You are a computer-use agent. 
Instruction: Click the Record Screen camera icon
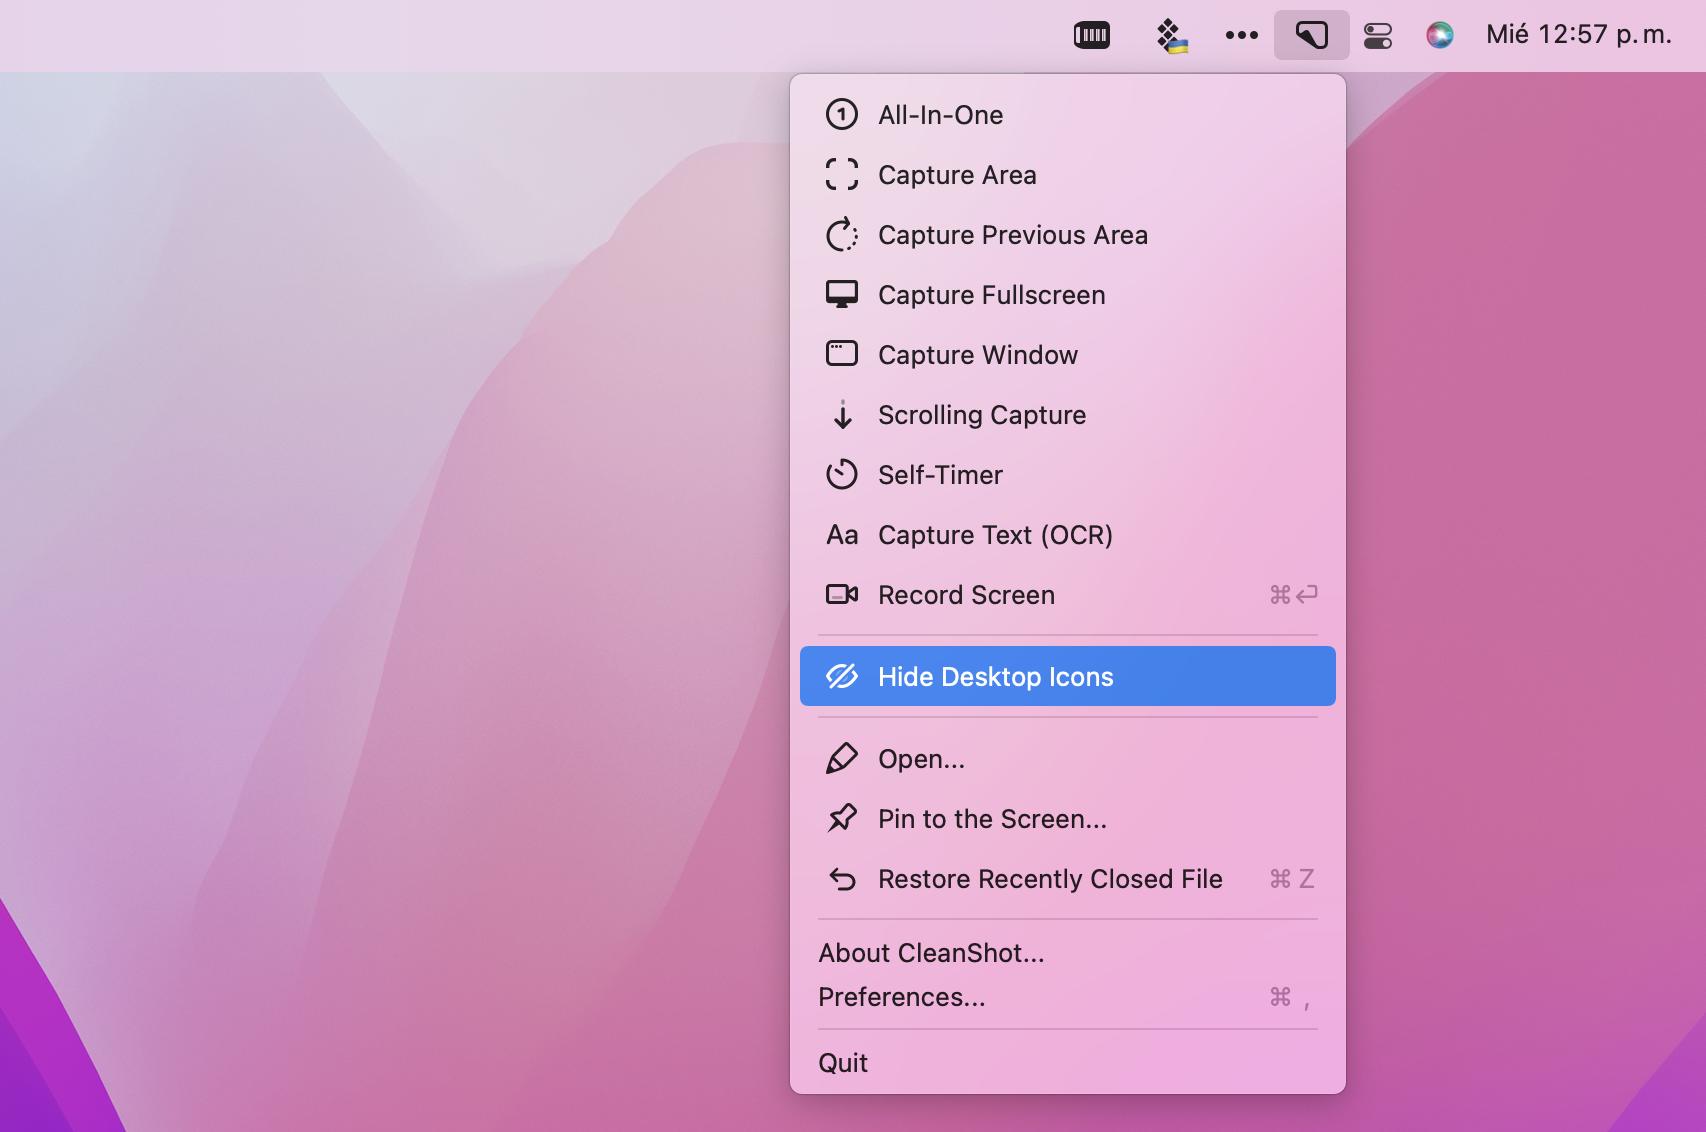tap(842, 595)
